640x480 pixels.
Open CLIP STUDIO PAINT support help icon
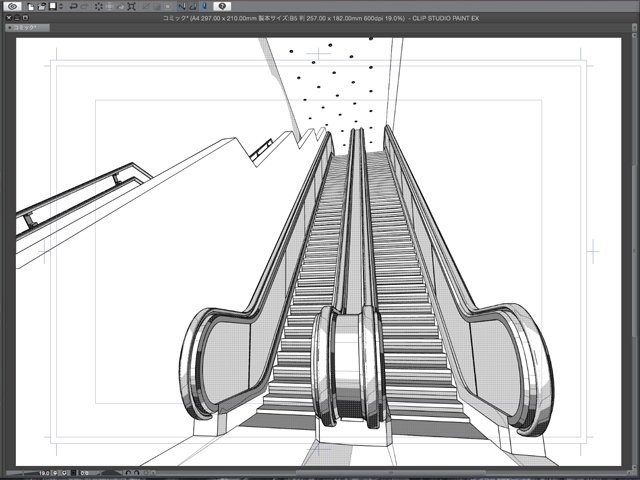click(x=222, y=6)
